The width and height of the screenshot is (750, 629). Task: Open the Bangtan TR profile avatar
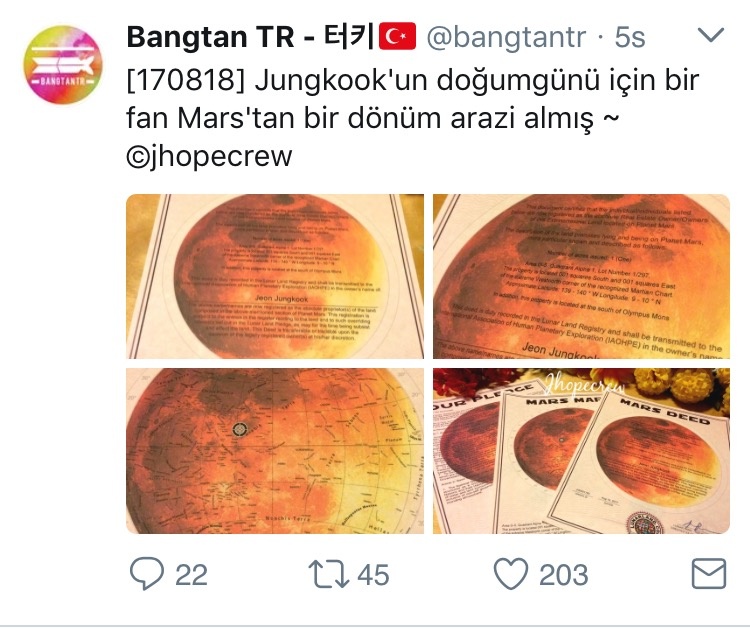pyautogui.click(x=63, y=64)
